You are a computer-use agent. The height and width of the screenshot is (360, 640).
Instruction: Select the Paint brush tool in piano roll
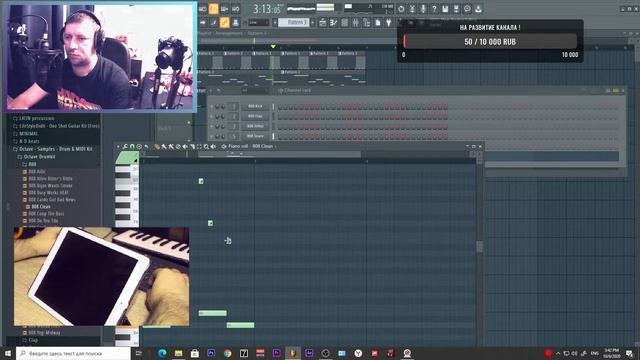click(164, 146)
